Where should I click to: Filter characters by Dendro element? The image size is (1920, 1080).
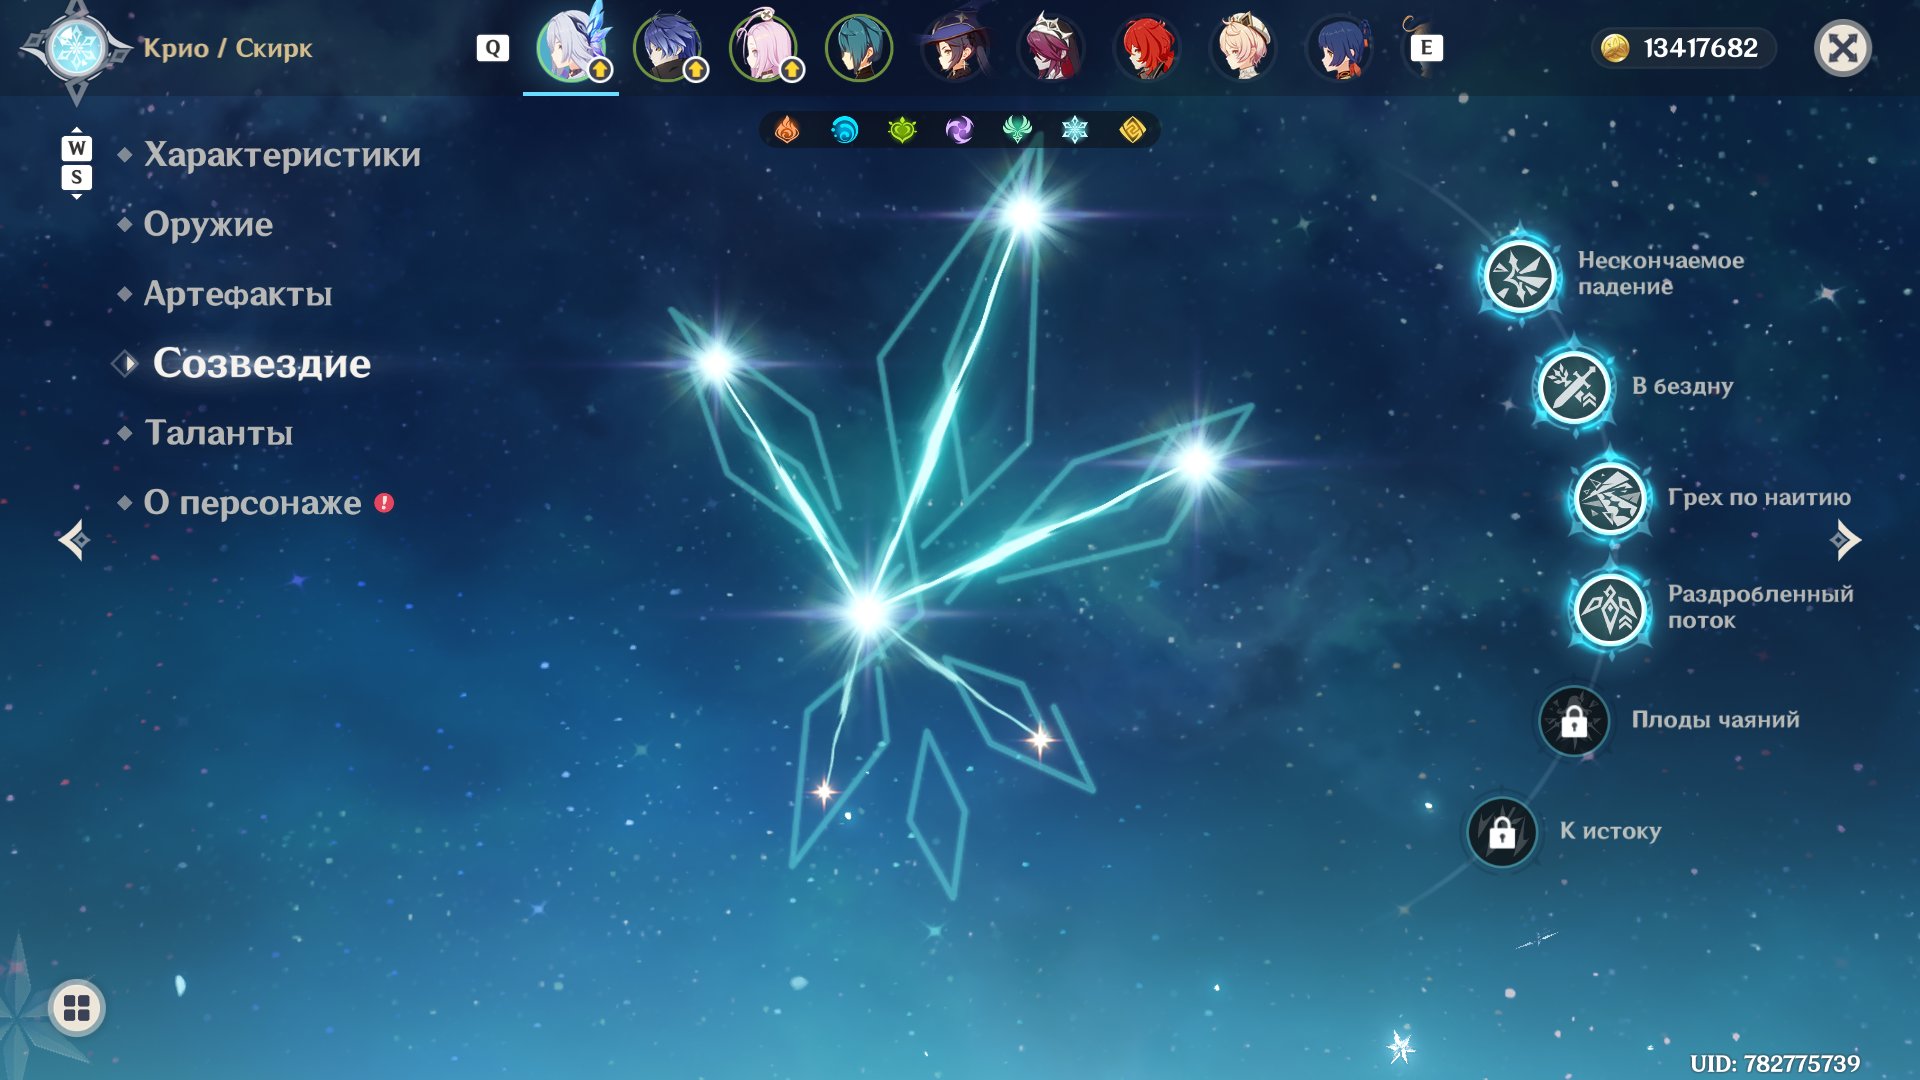[902, 130]
